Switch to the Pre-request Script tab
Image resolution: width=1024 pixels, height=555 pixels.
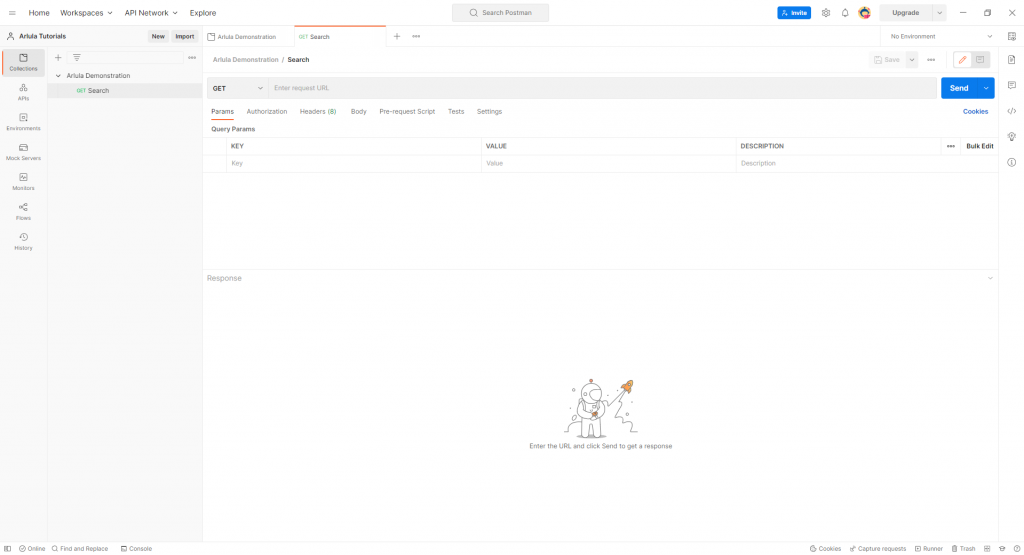[407, 112]
